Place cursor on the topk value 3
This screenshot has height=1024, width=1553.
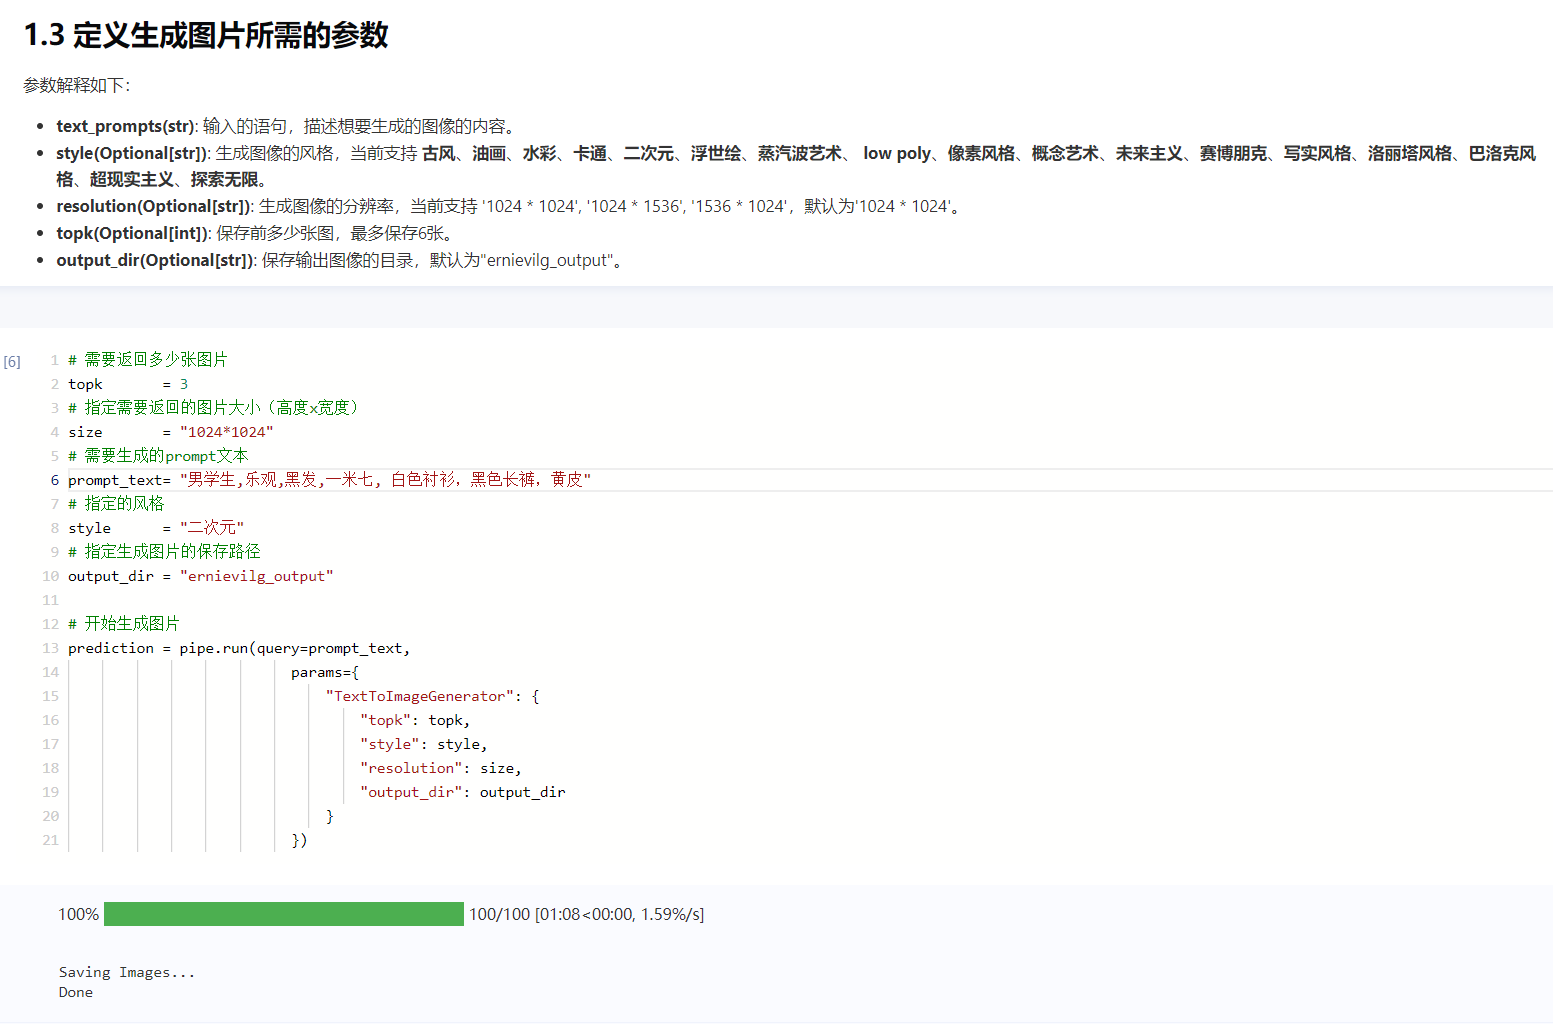(184, 384)
